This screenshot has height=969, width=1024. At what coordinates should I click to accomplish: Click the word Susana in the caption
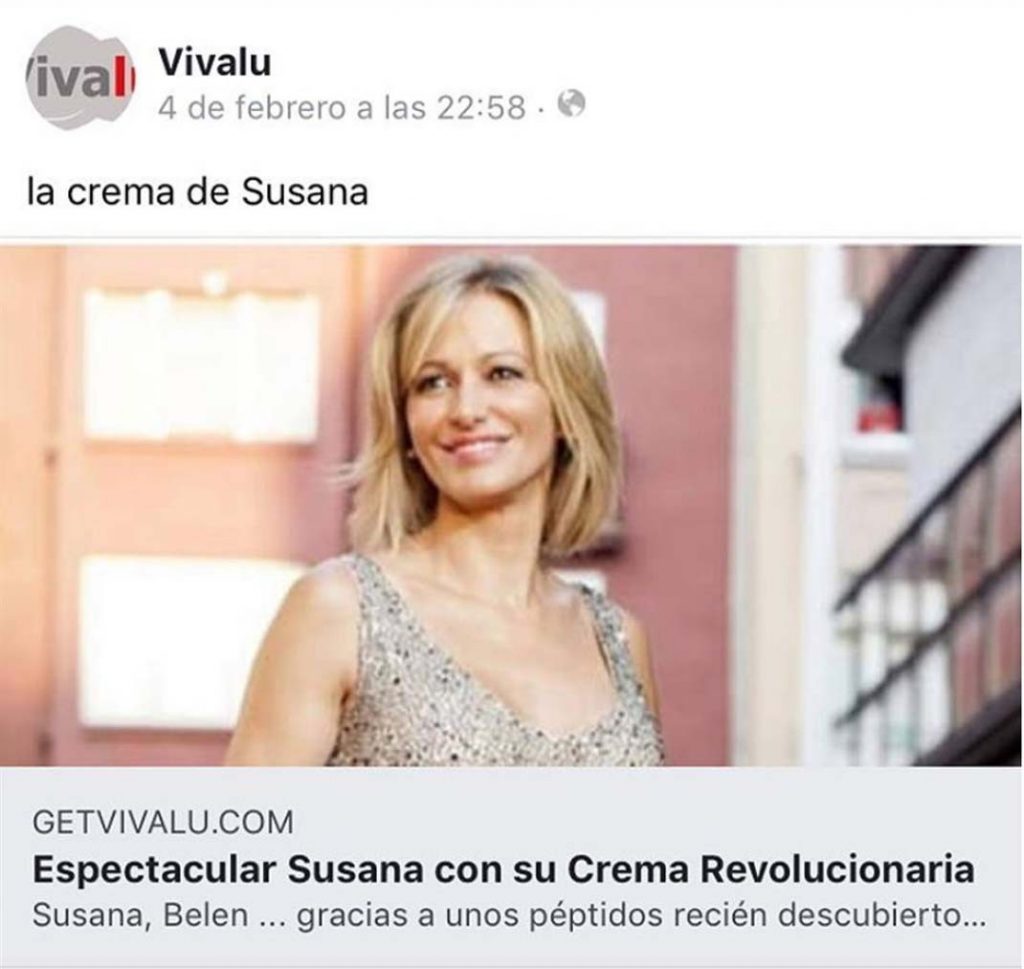[x=305, y=192]
